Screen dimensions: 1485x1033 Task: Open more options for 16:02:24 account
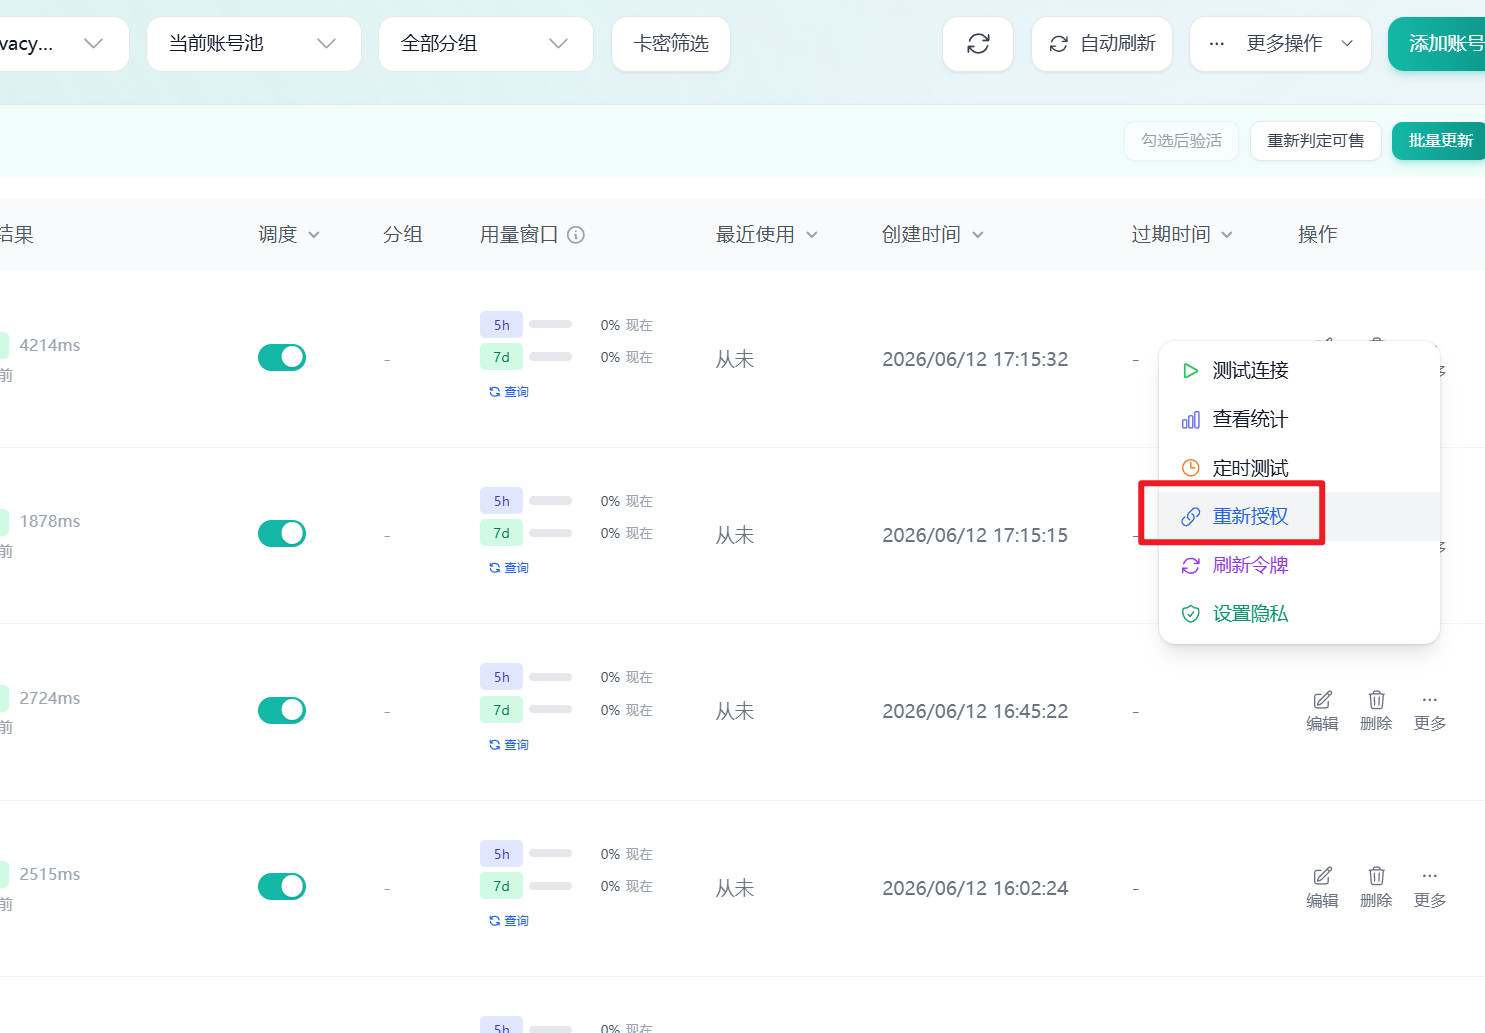[x=1430, y=888]
